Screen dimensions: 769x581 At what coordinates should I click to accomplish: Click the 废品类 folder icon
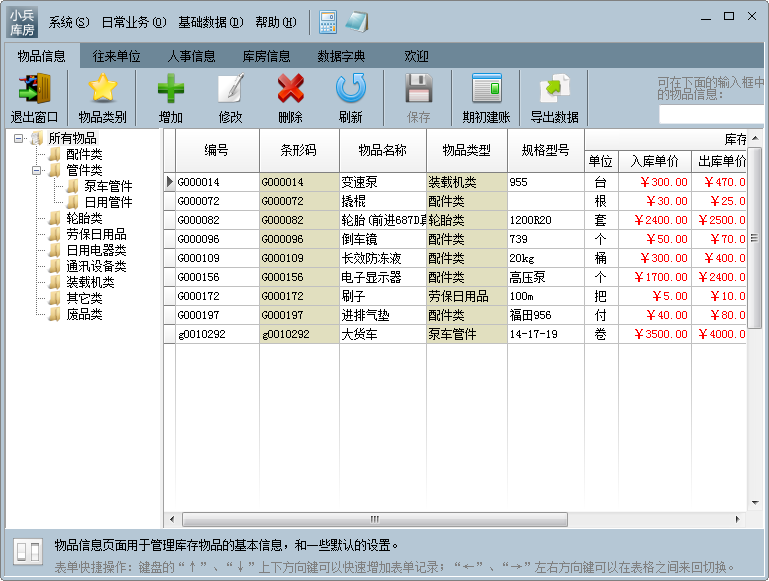point(54,314)
